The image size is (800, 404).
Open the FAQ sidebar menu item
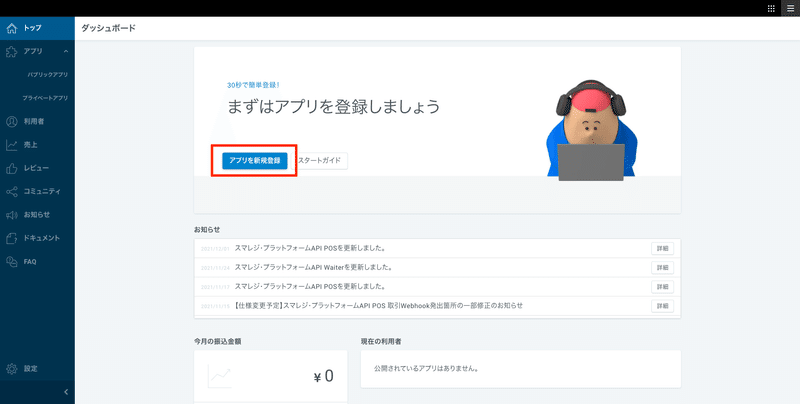click(37, 262)
